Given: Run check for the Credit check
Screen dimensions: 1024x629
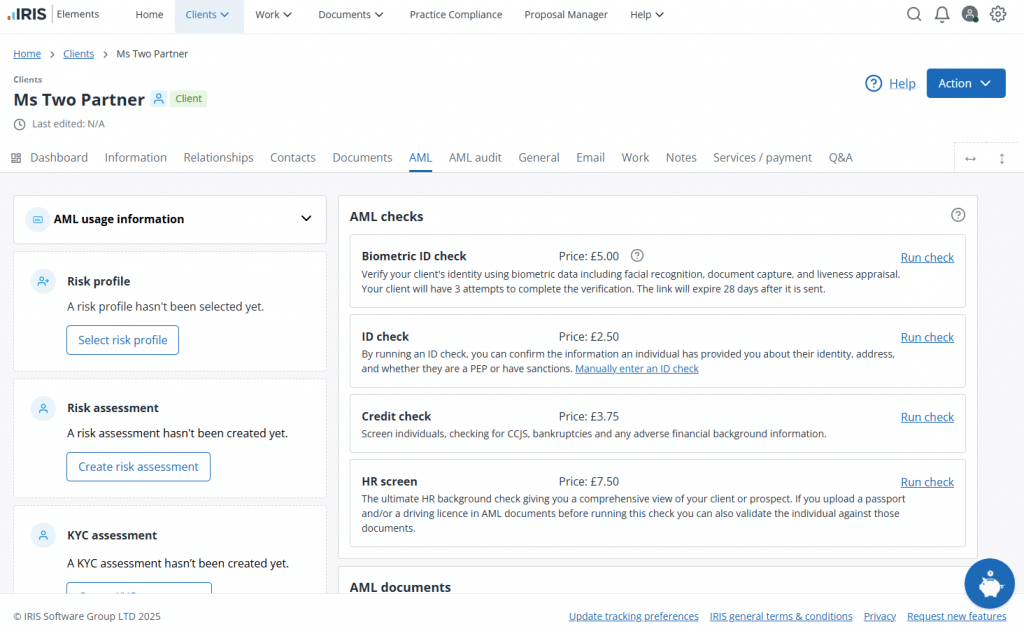Looking at the screenshot, I should 926,417.
